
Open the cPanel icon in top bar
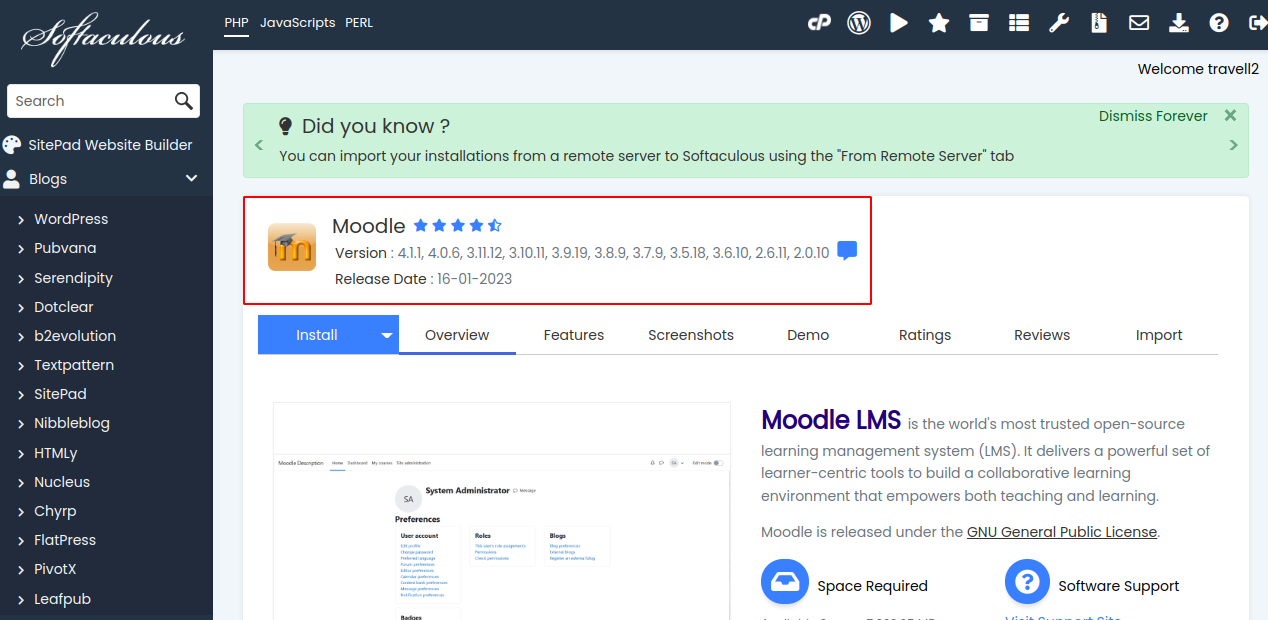(819, 22)
